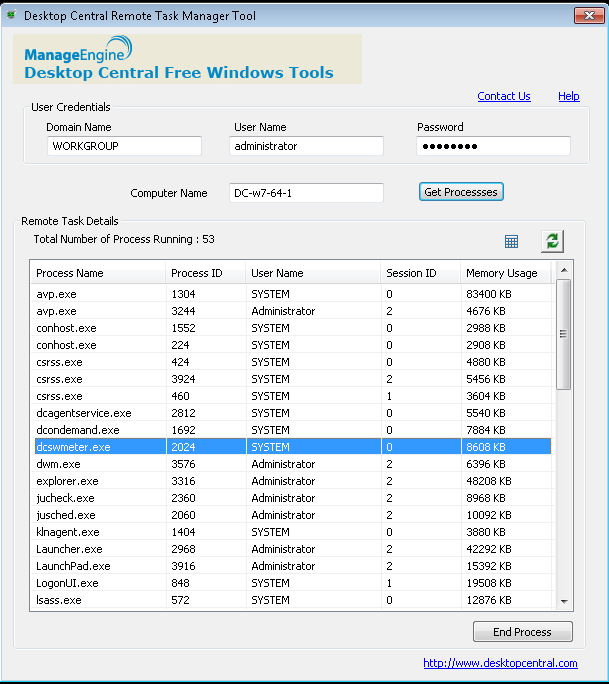Click the Computer Name input field
The height and width of the screenshot is (684, 609).
point(306,193)
